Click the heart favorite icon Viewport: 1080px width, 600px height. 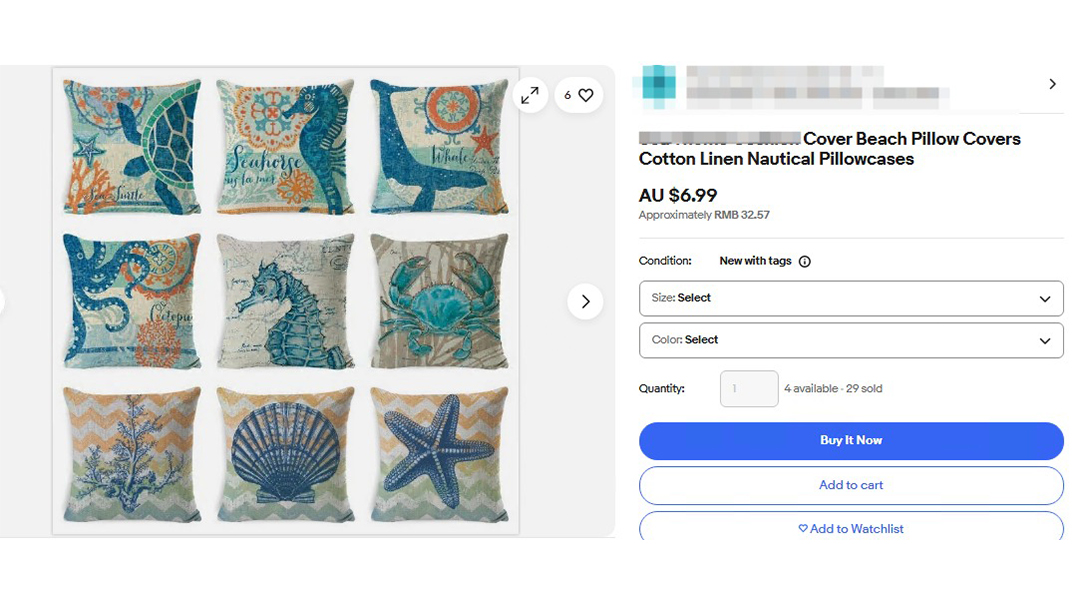(x=586, y=95)
